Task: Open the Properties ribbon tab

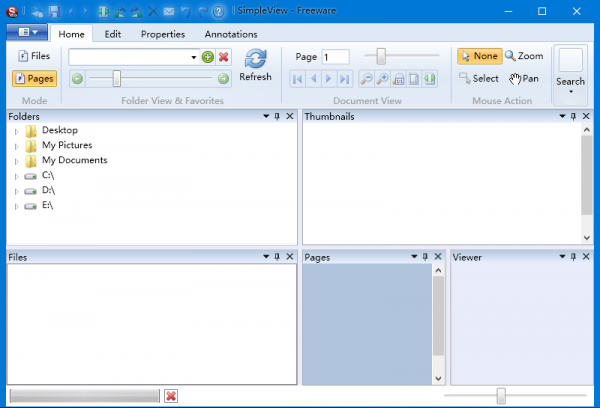Action: (x=162, y=34)
